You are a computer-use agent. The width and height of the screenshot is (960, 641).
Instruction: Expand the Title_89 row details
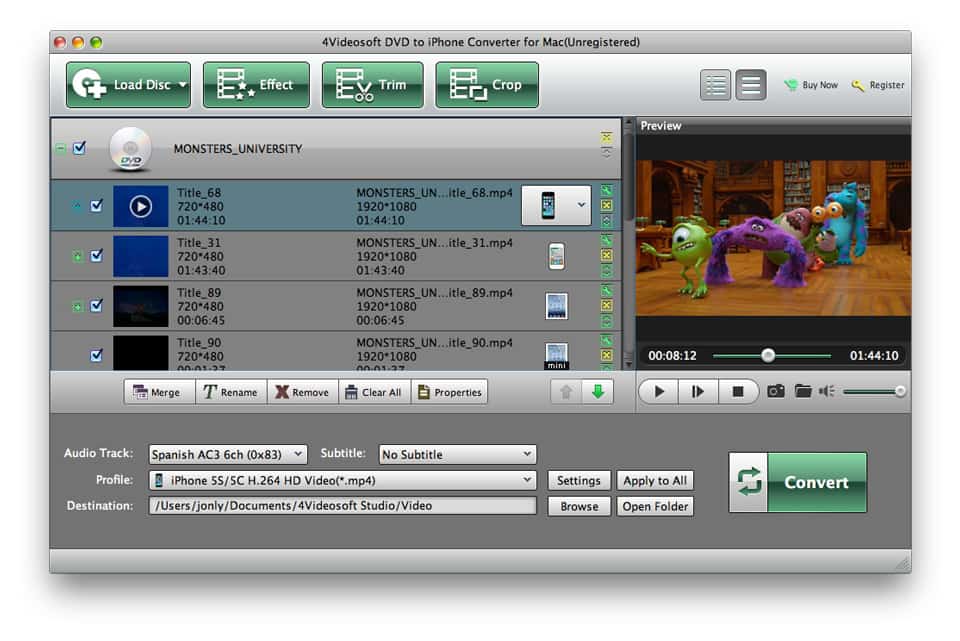(x=78, y=306)
